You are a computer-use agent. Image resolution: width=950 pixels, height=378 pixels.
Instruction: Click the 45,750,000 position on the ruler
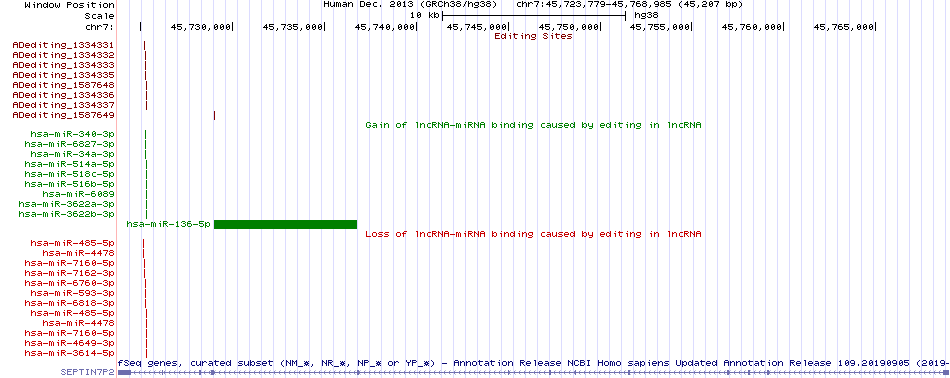tap(569, 27)
